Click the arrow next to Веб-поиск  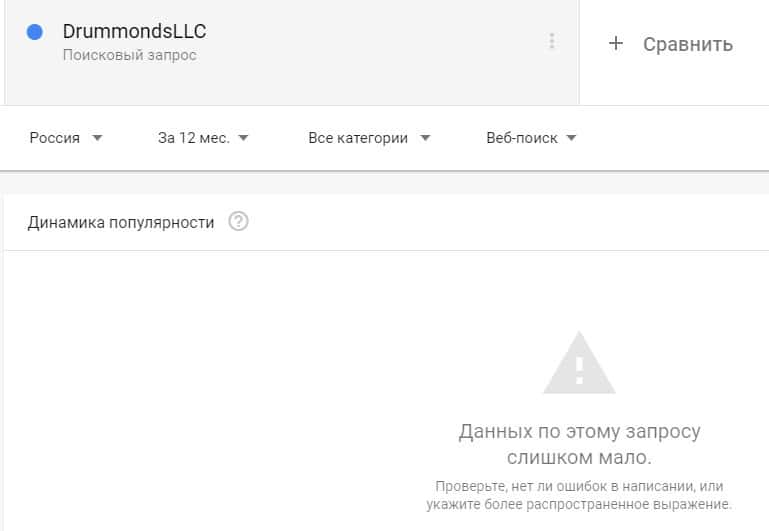(x=571, y=138)
